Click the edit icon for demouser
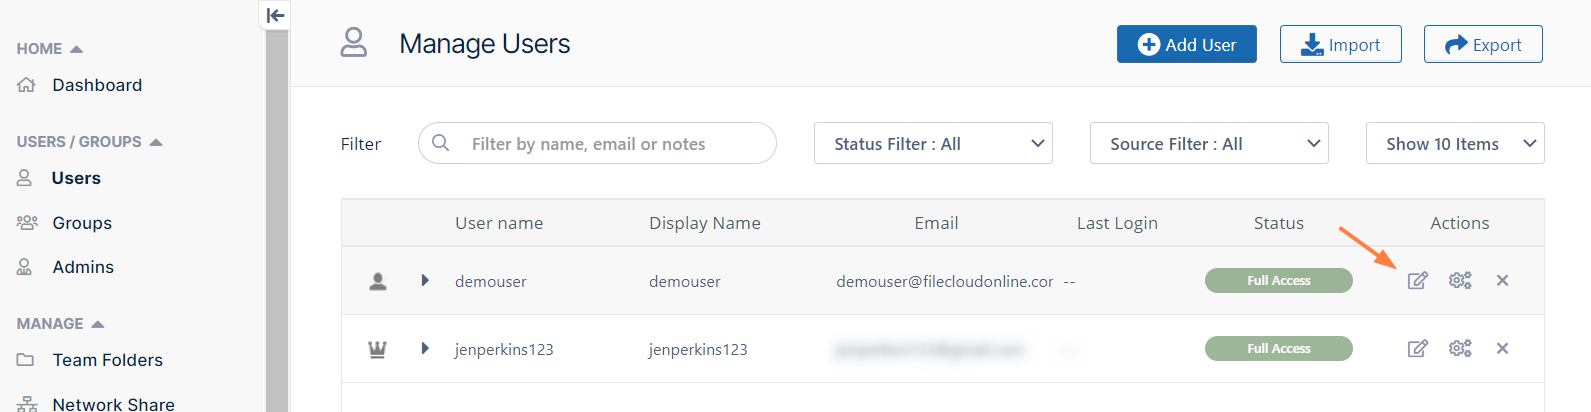Screen dimensions: 1591x412 [x=1417, y=281]
